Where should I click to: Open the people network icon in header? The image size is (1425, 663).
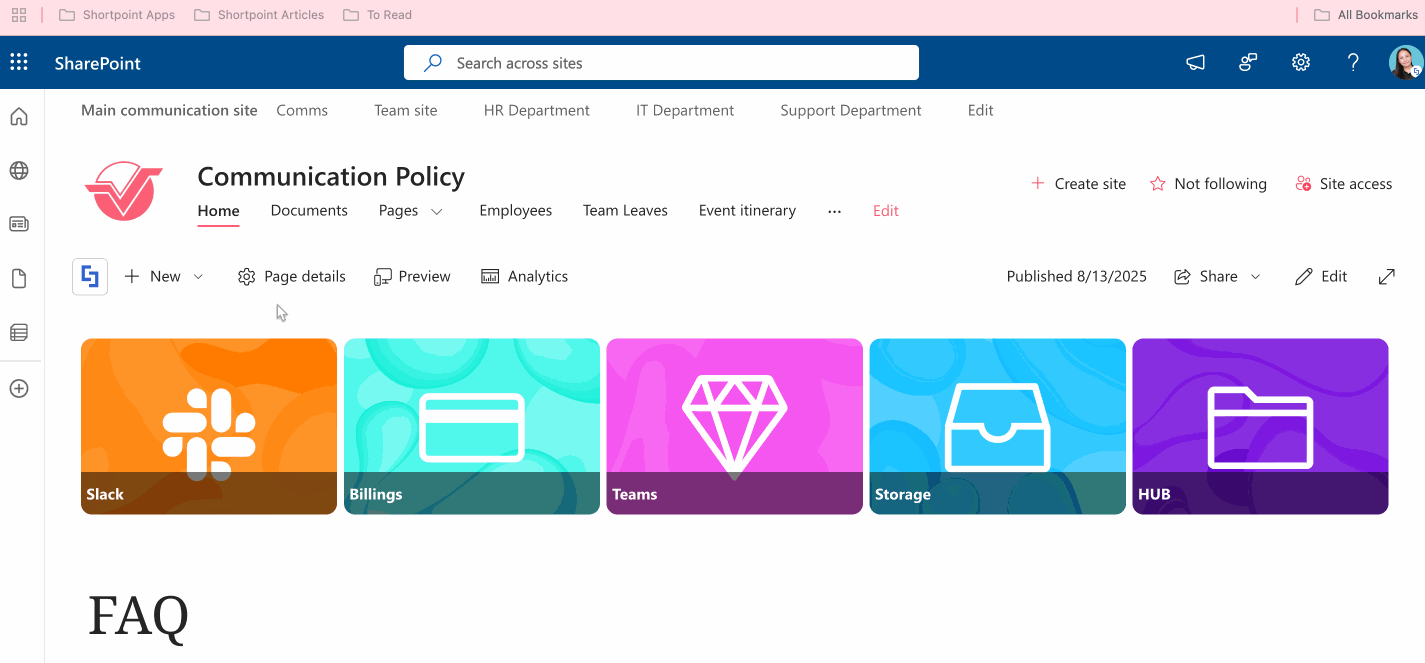(1248, 62)
